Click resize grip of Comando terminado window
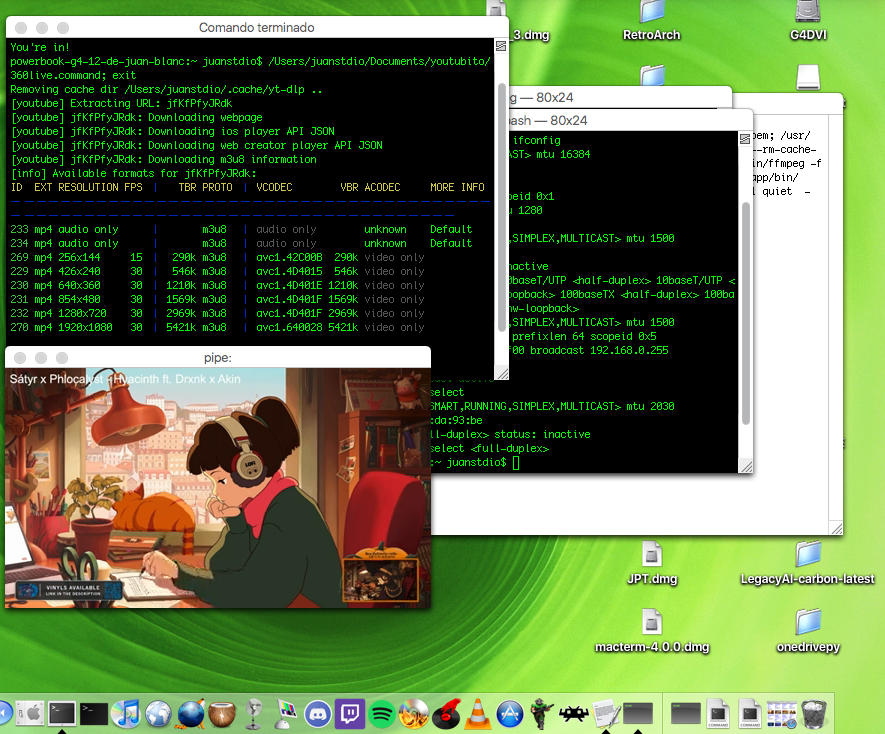The height and width of the screenshot is (734, 885). (x=502, y=373)
